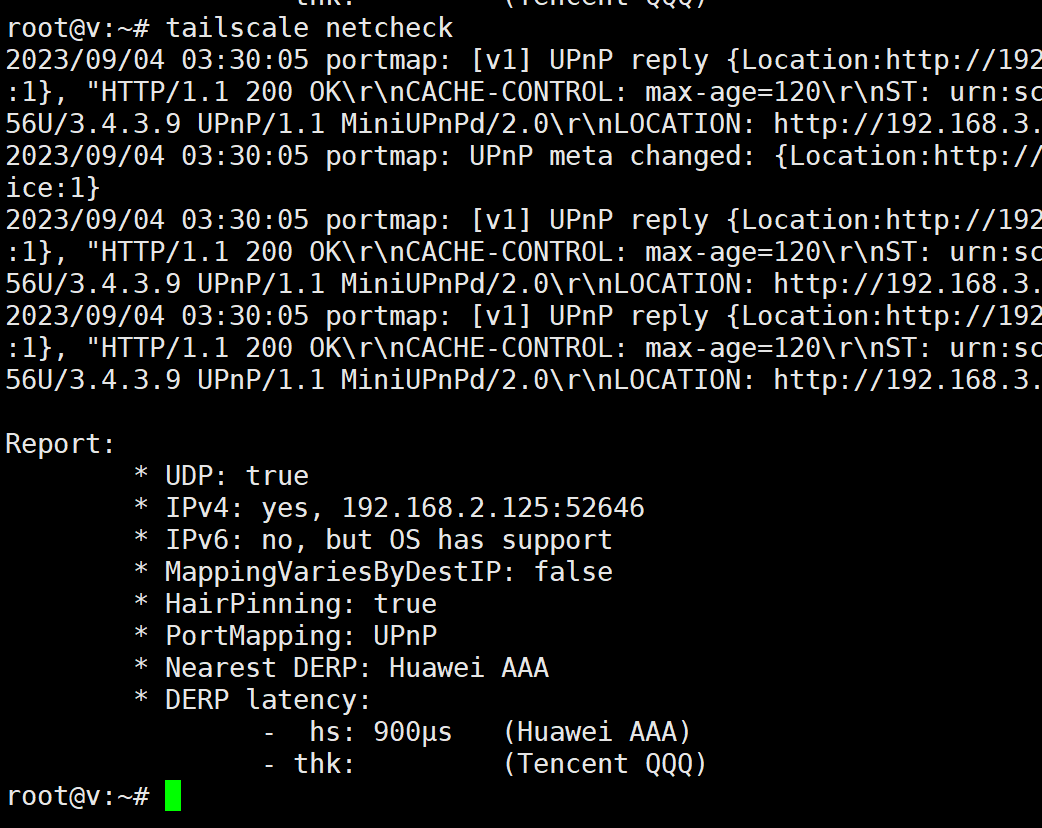Click "(Huawei AAA)" in the hs latency row
The width and height of the screenshot is (1042, 828).
click(x=597, y=732)
